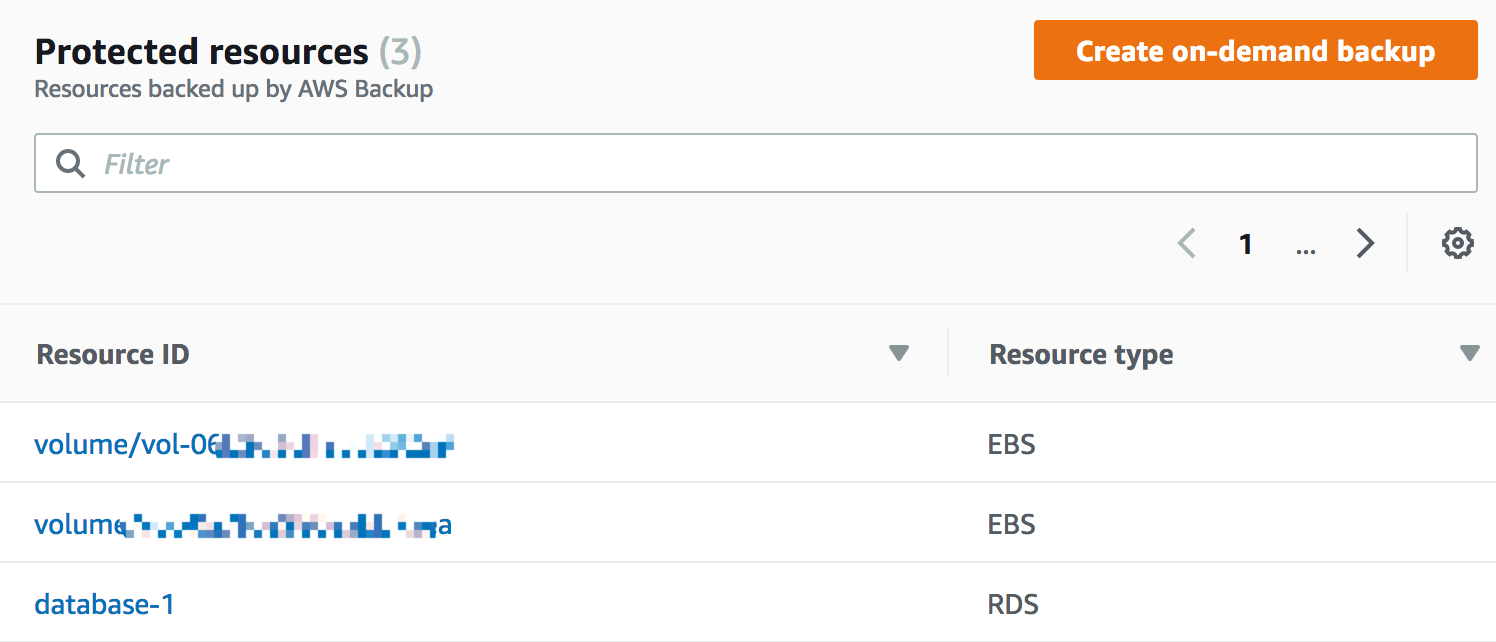Click the Resource ID column header
Screen dimensions: 1496x642
pyautogui.click(x=113, y=354)
